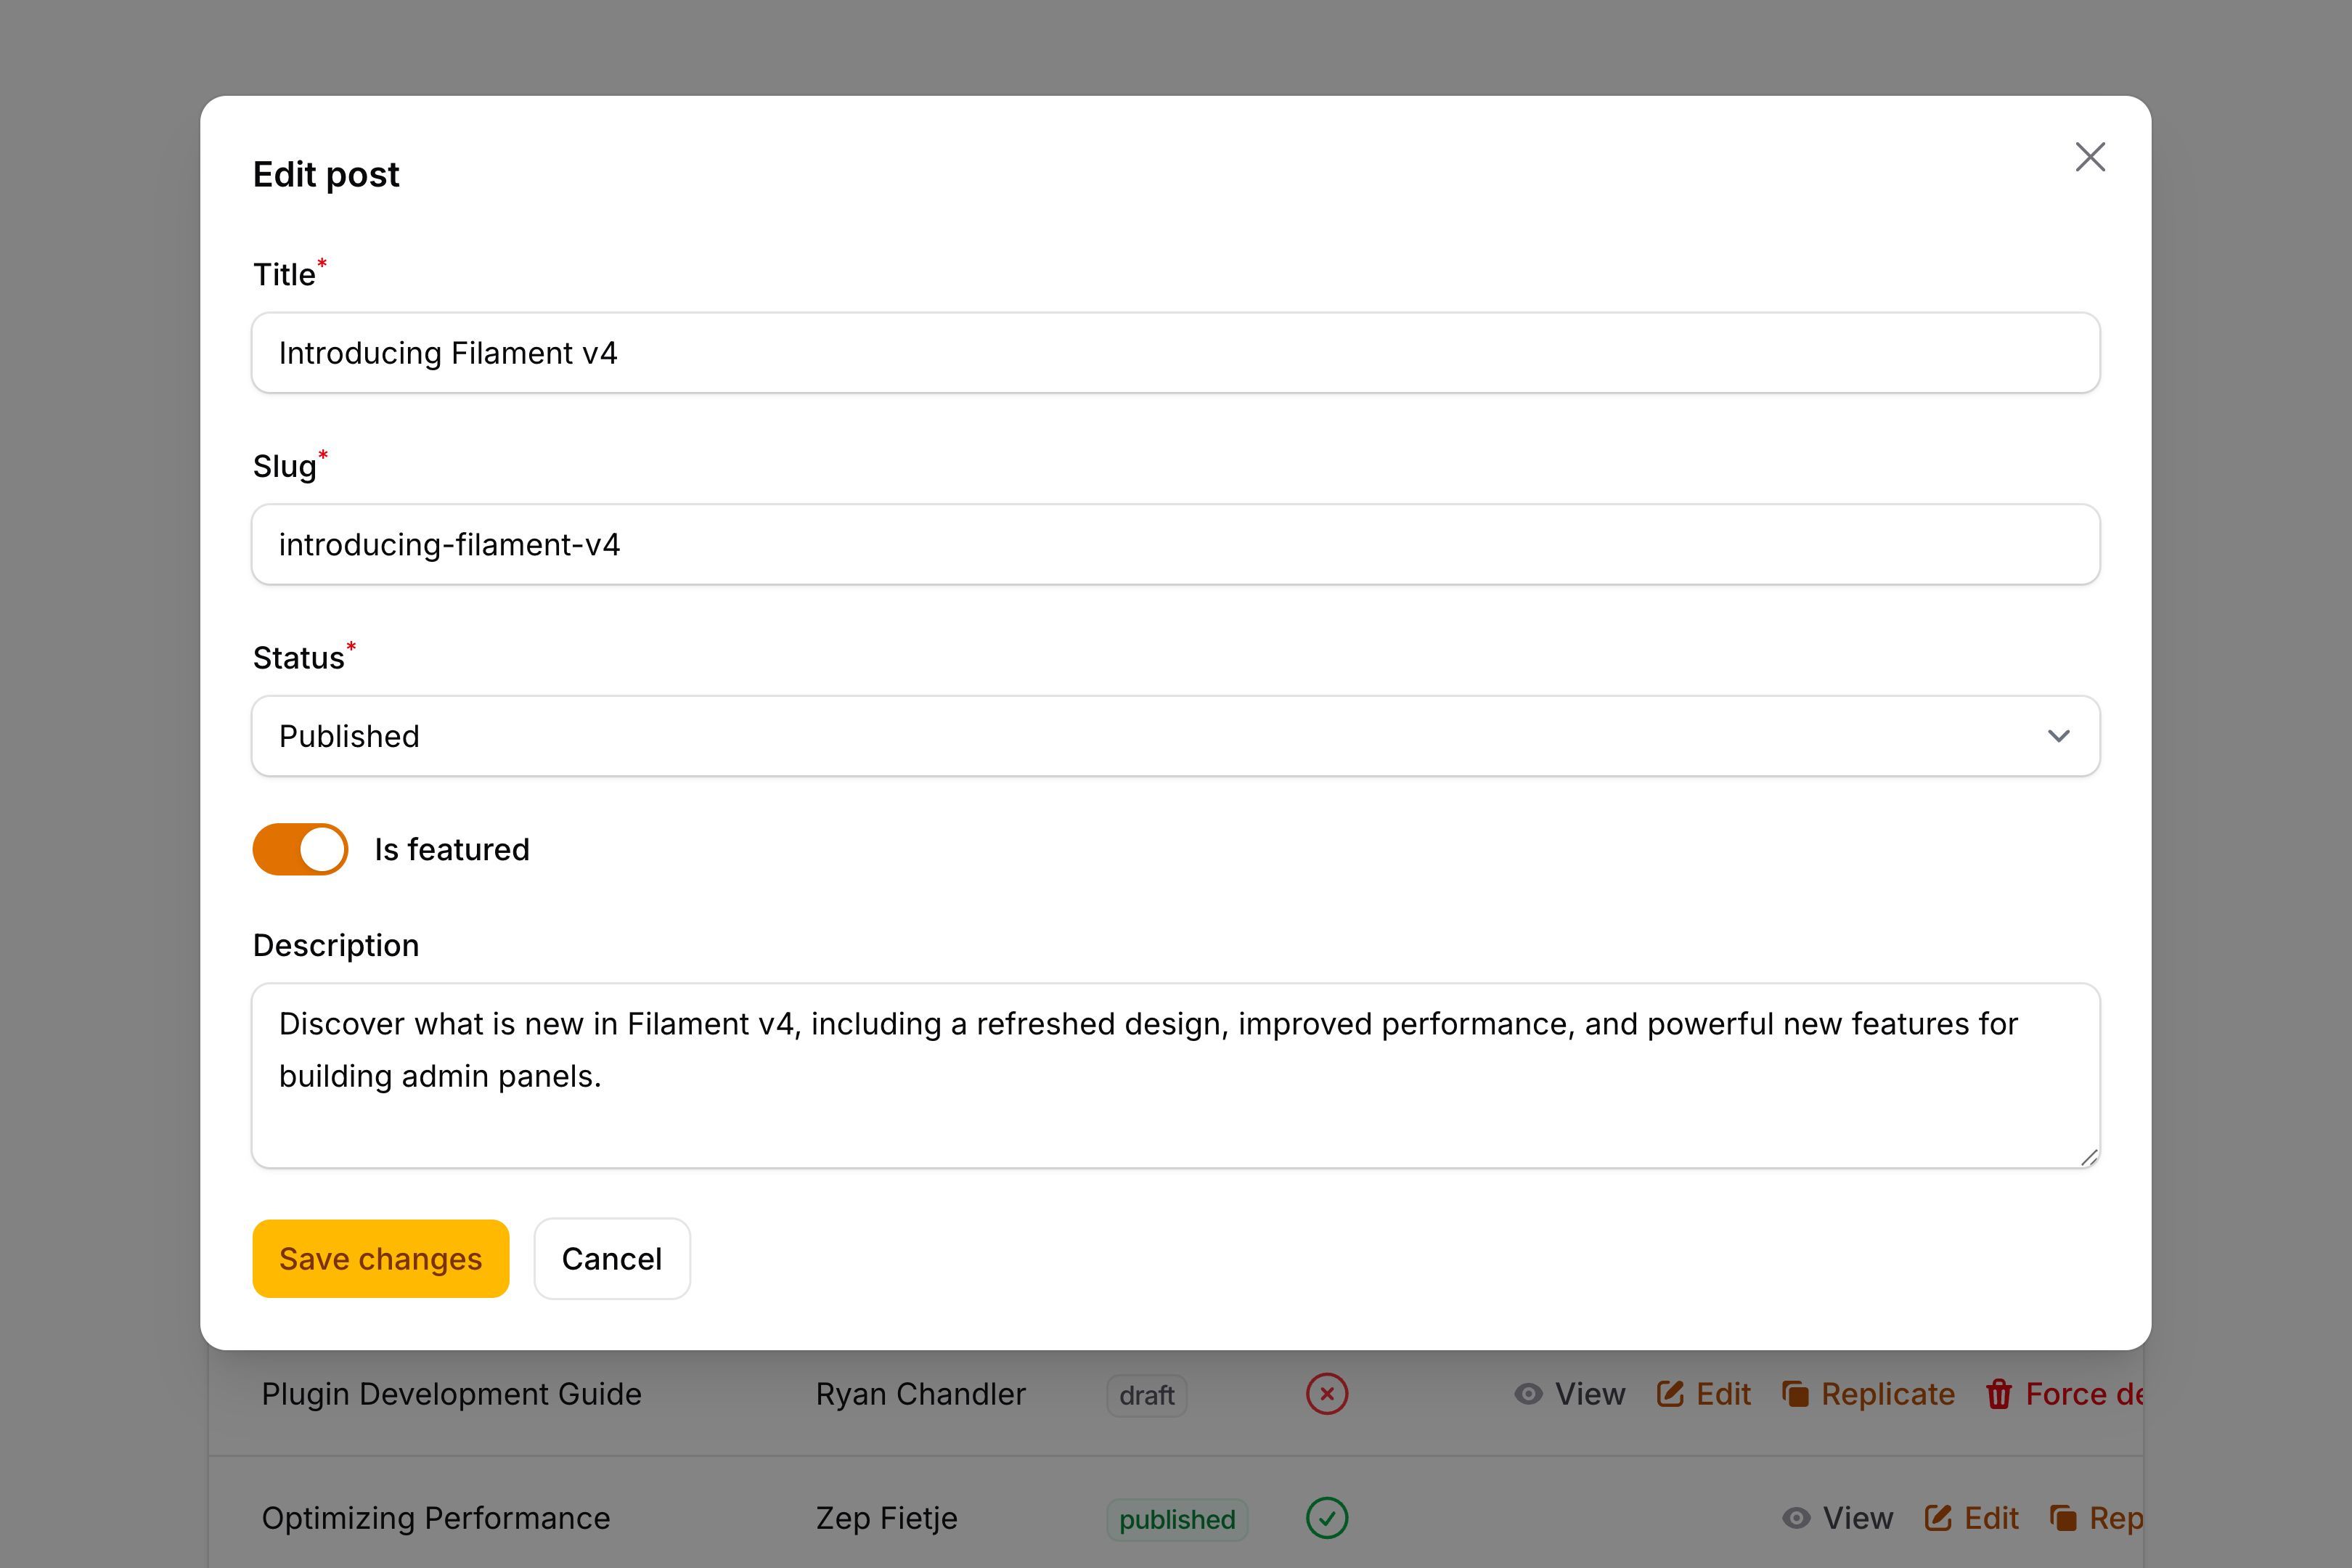Viewport: 2352px width, 1568px height.
Task: Click pencil icon in Plugin Development Guide row
Action: [1670, 1394]
